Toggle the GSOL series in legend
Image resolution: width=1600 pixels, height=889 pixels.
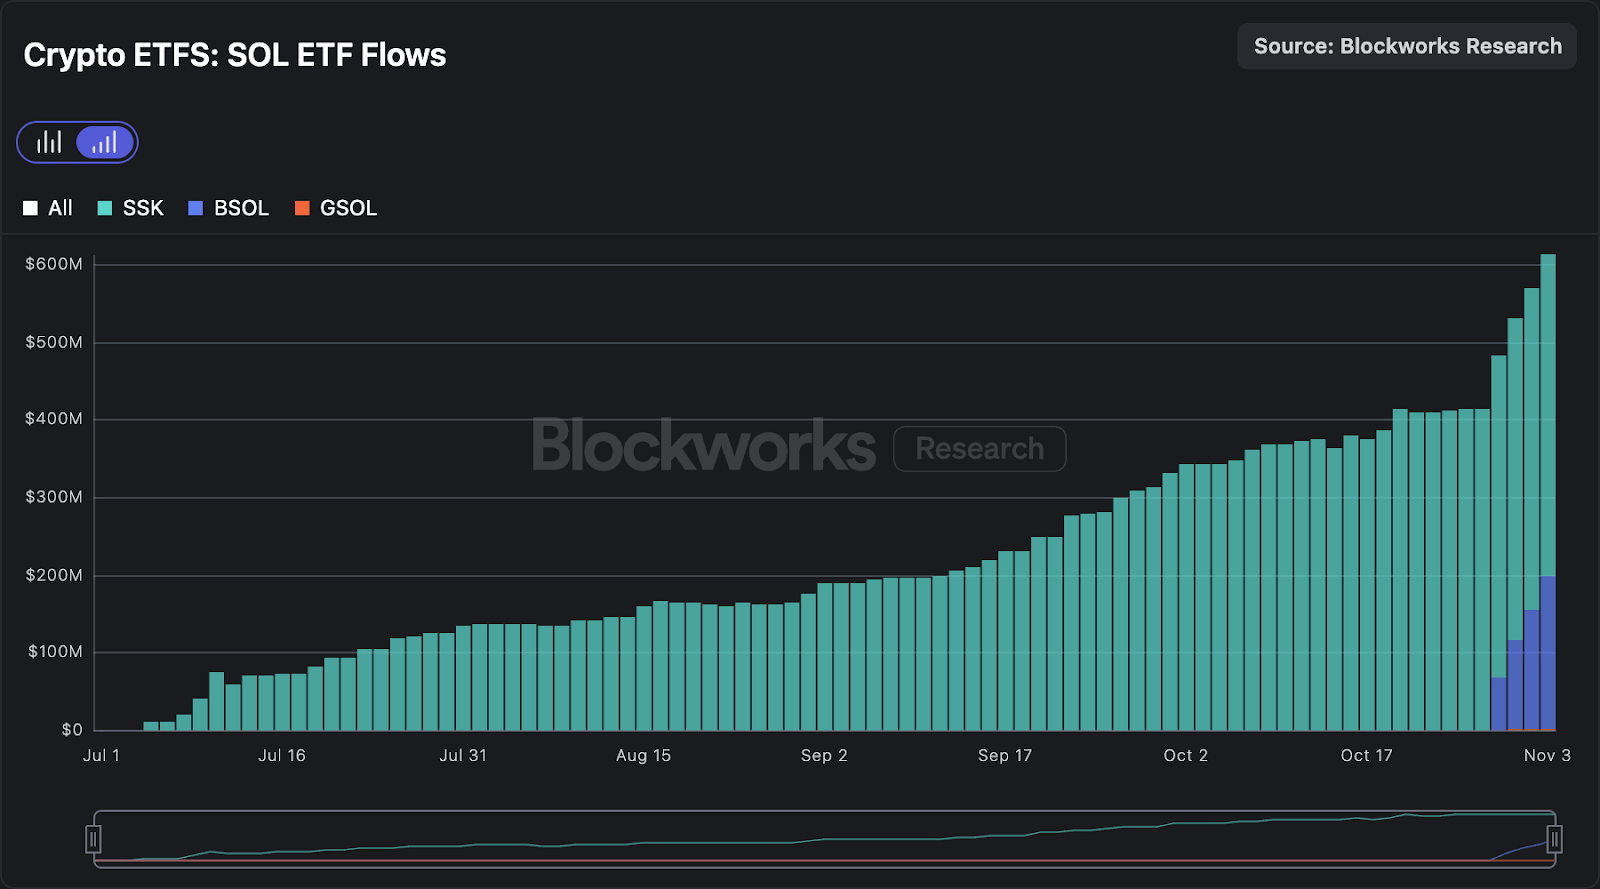pos(336,208)
